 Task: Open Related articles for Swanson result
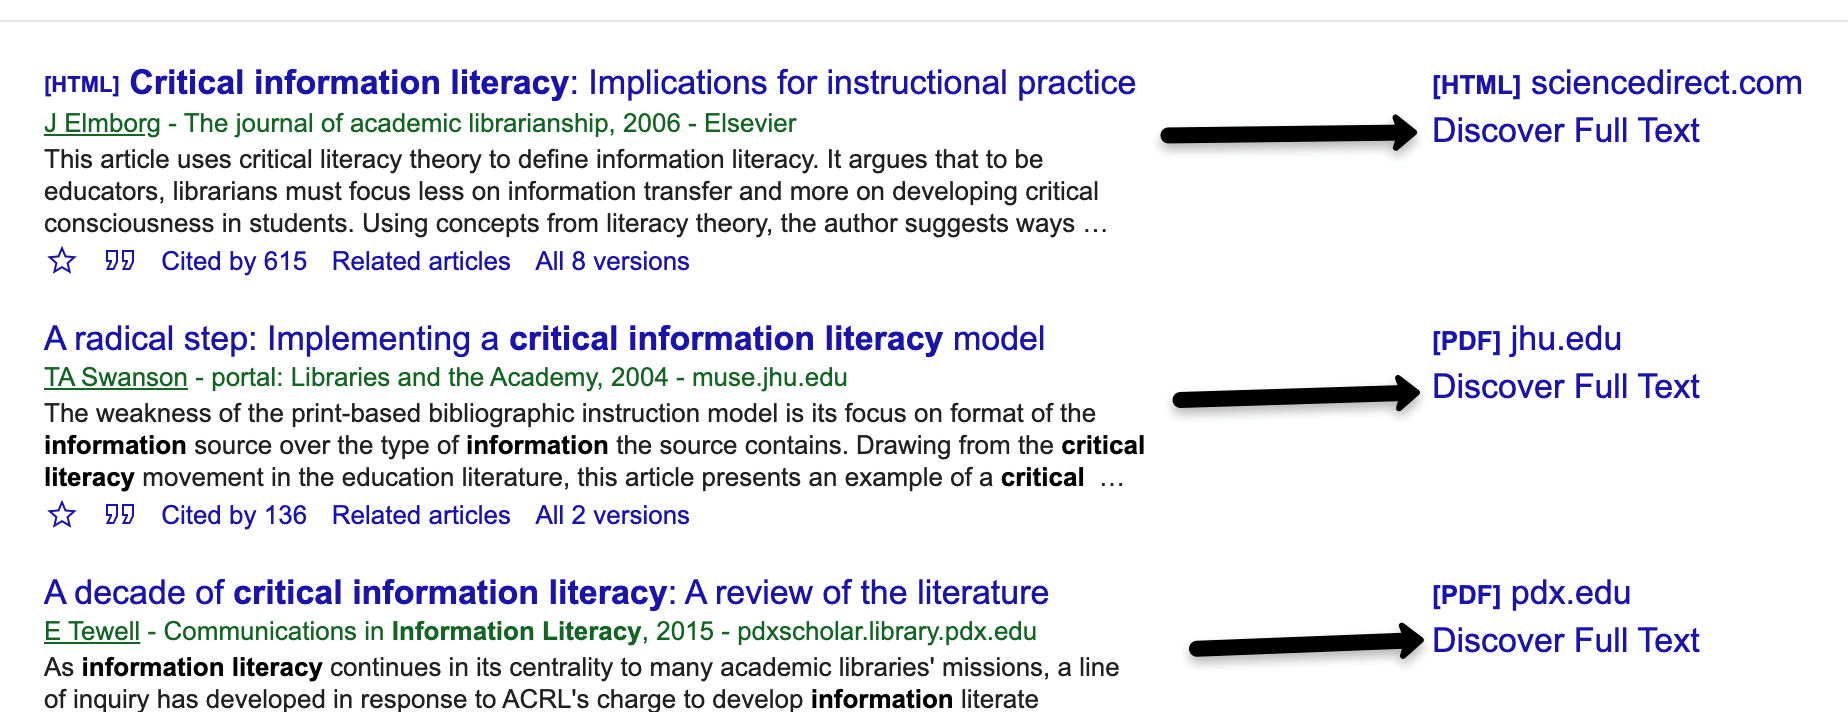click(421, 516)
